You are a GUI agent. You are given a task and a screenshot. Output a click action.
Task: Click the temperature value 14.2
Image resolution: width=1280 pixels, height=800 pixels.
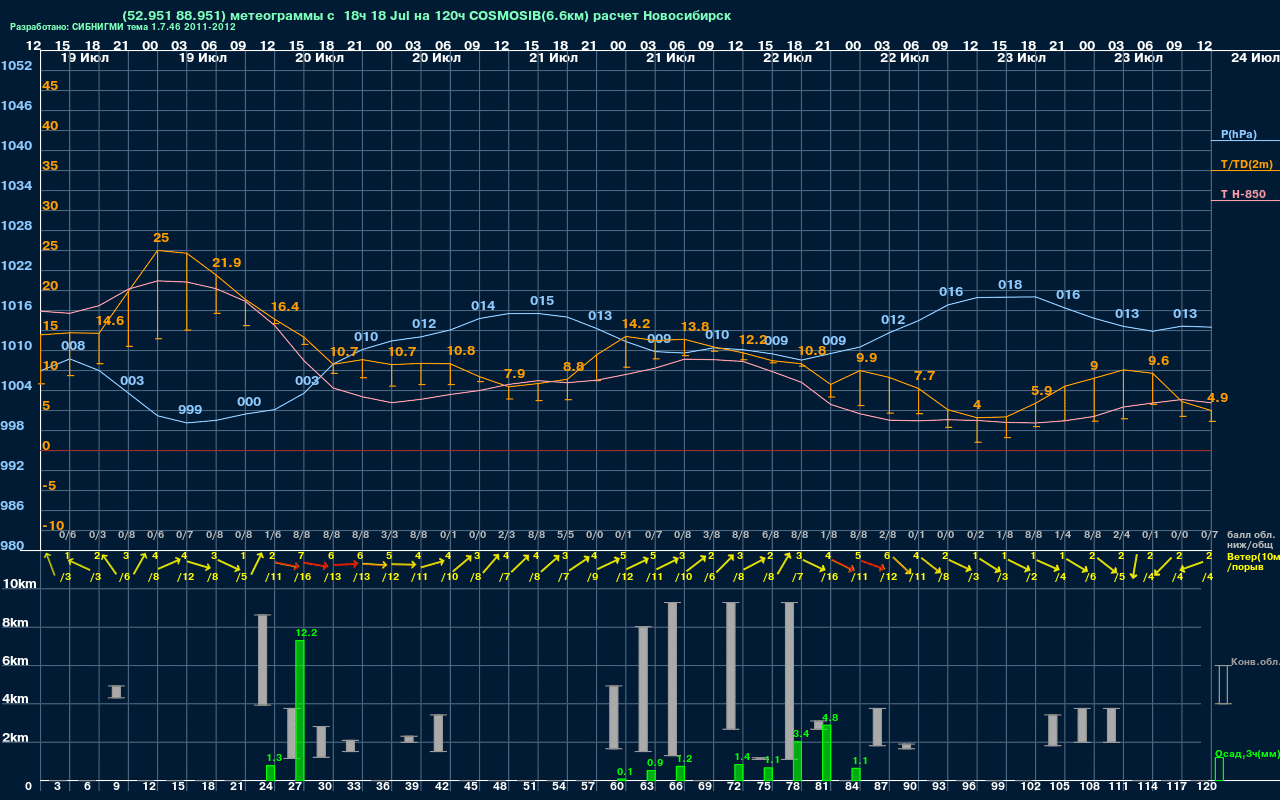[636, 324]
